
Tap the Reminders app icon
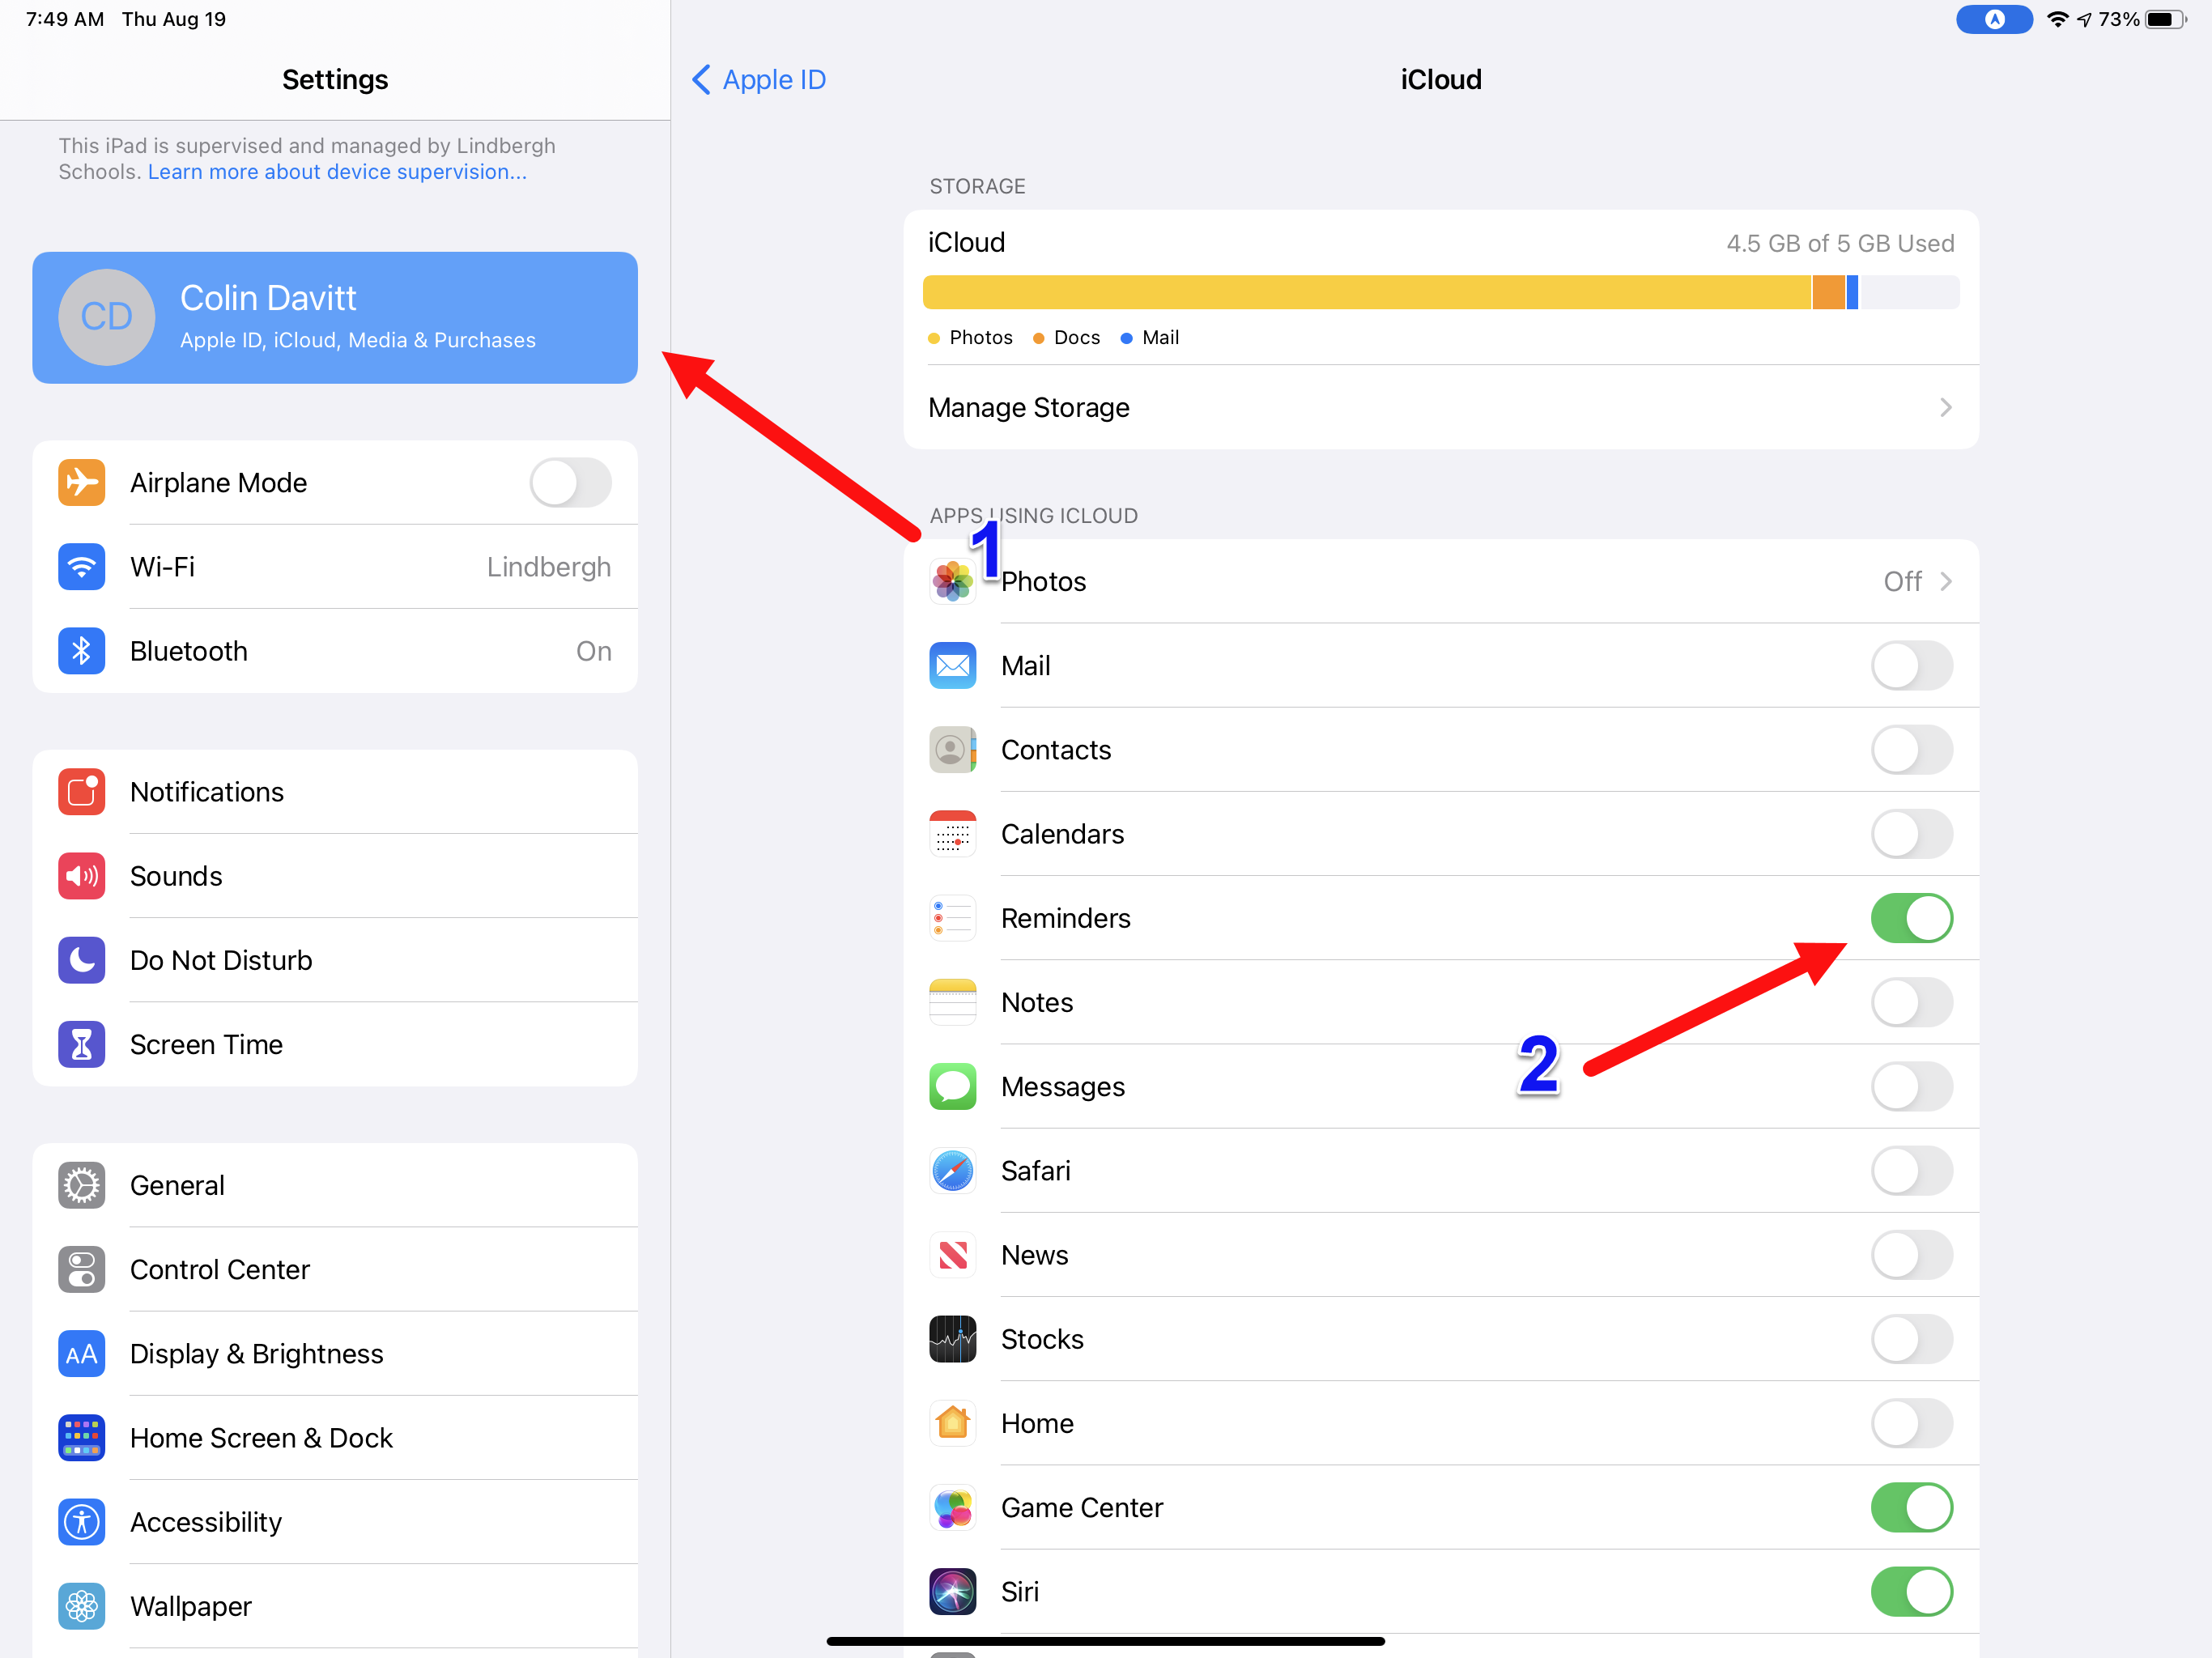click(952, 917)
